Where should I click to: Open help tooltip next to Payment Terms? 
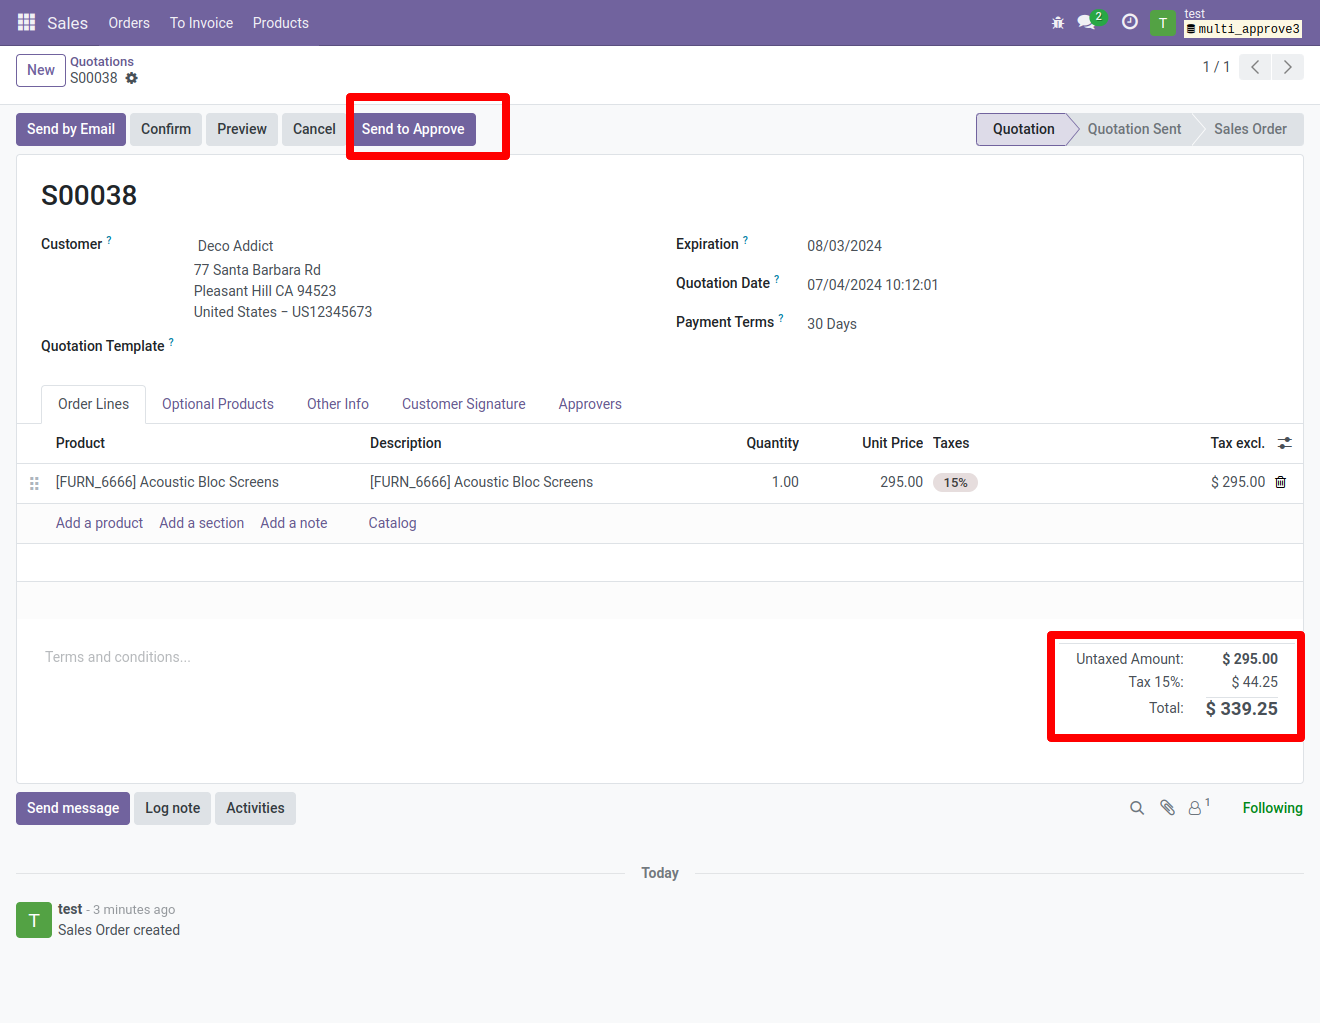(781, 318)
